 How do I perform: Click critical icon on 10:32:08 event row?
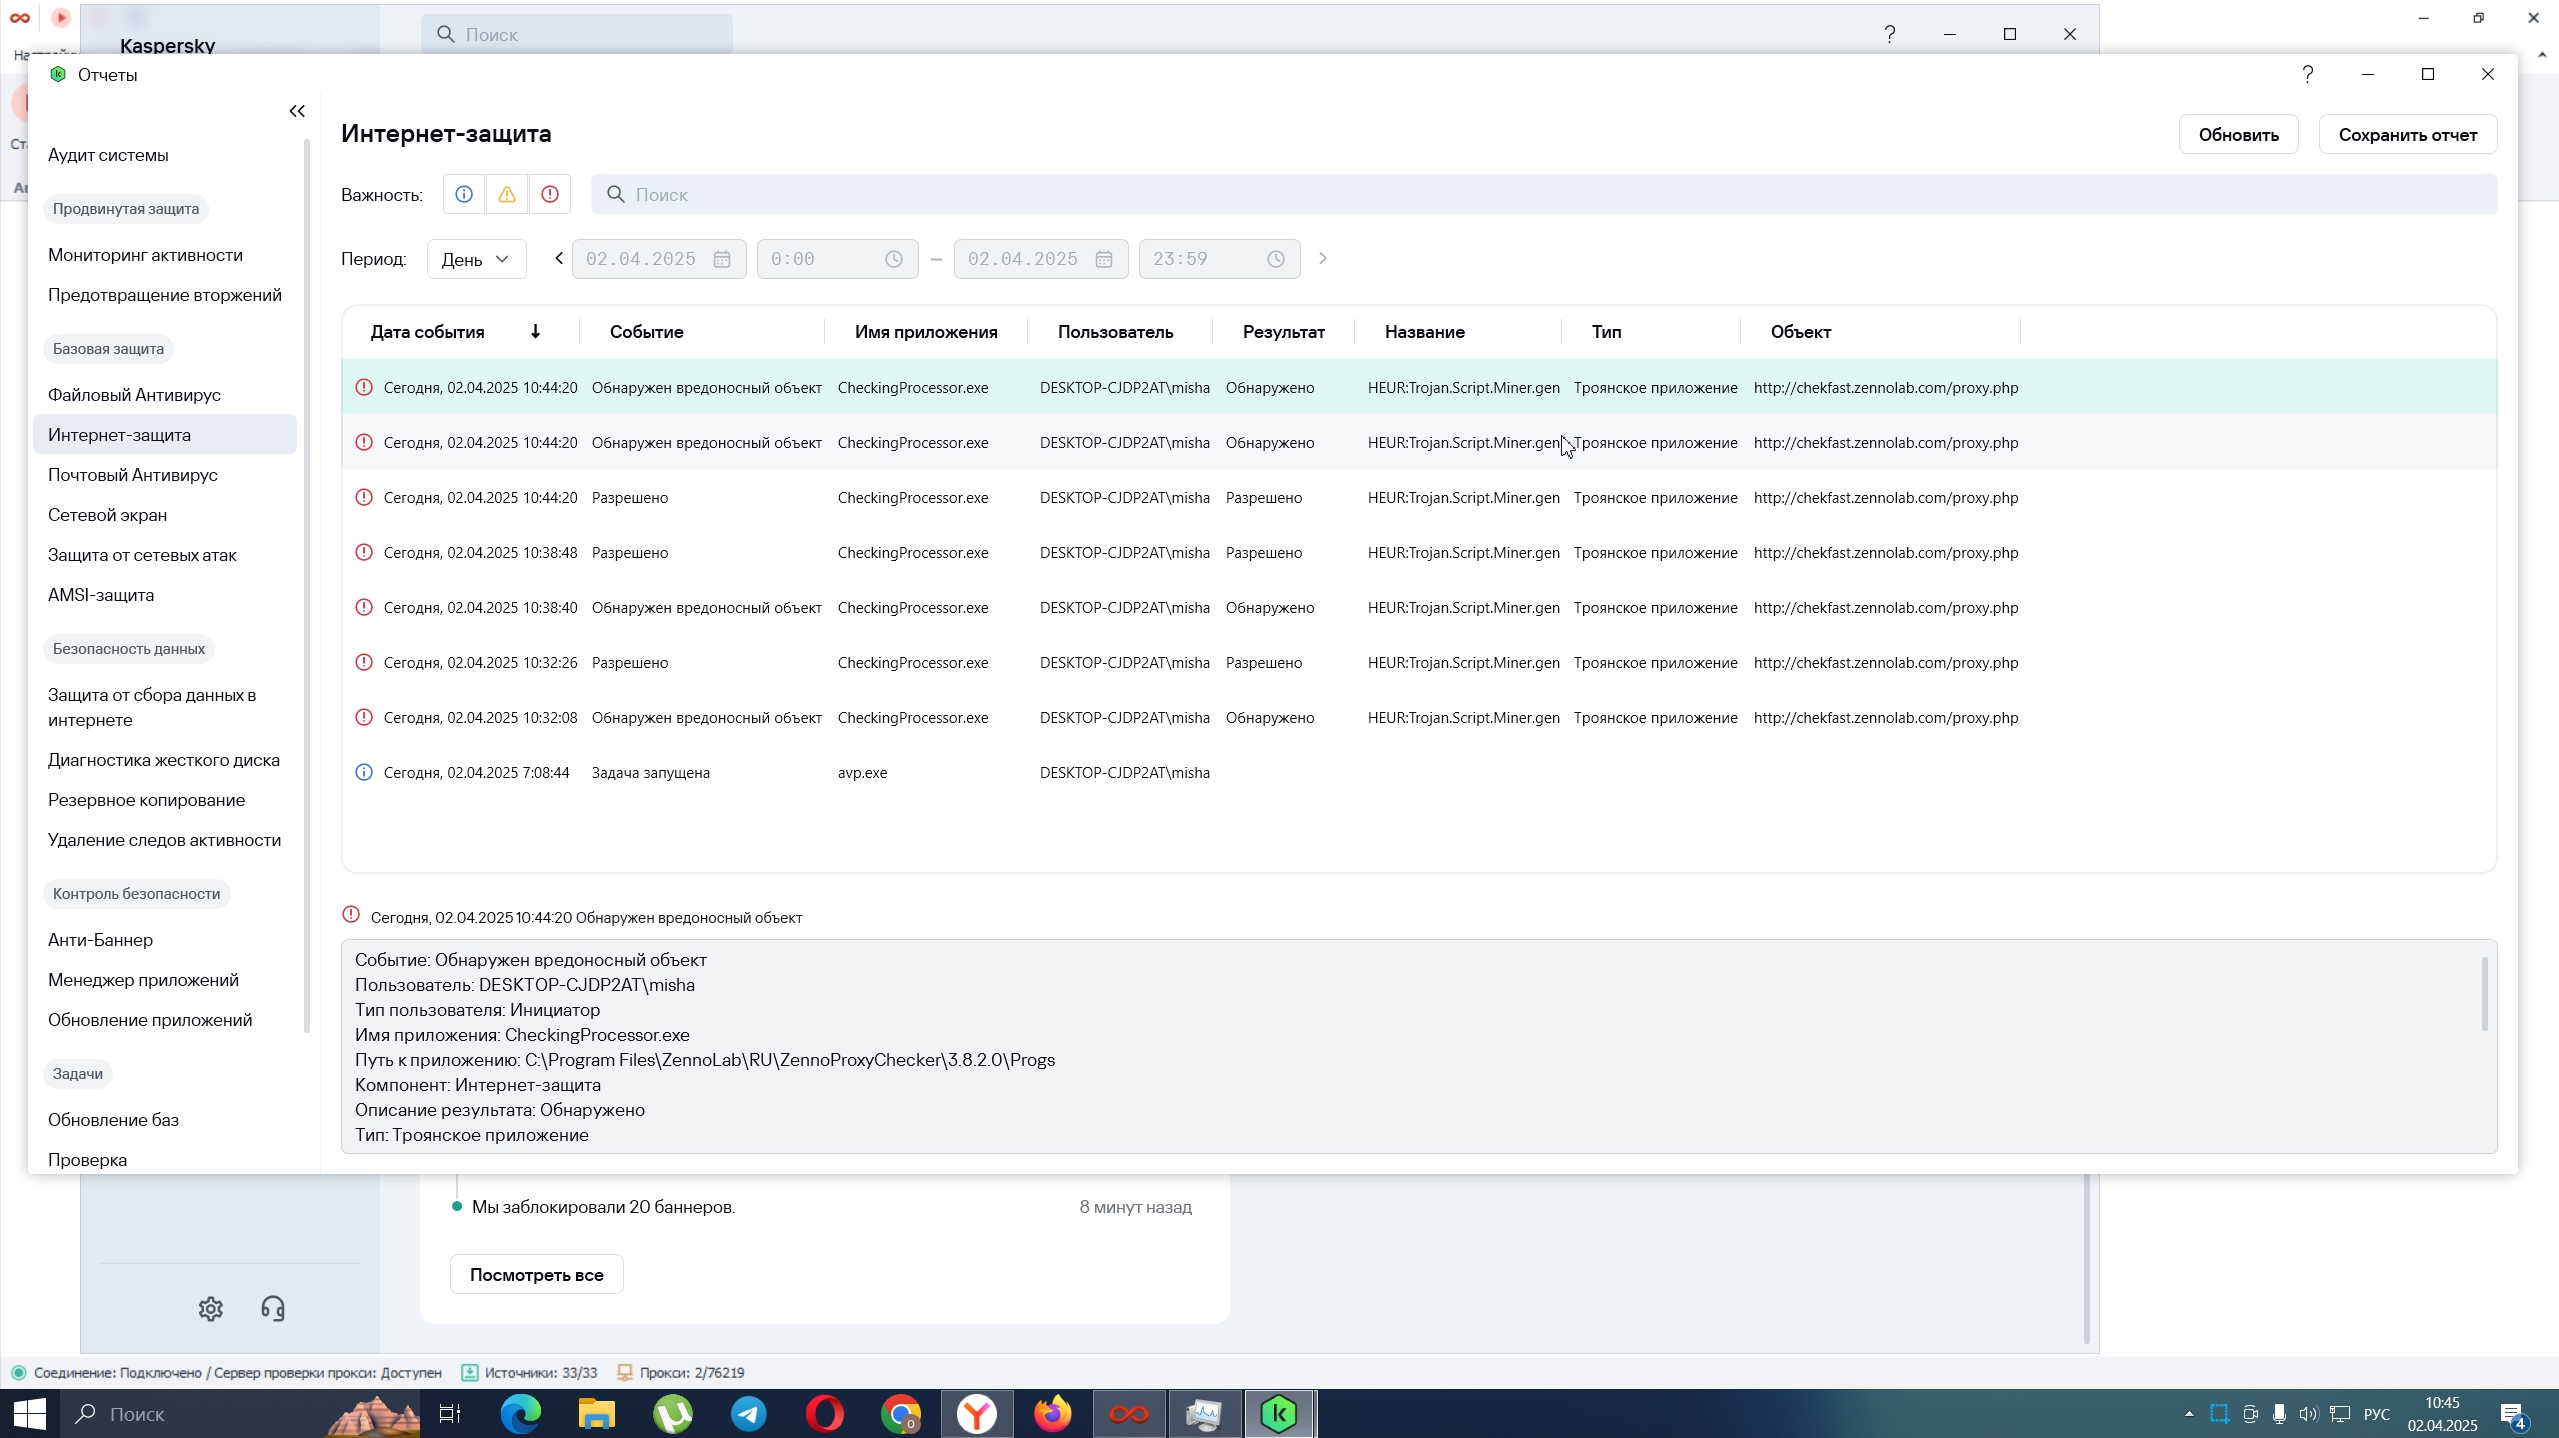tap(364, 717)
